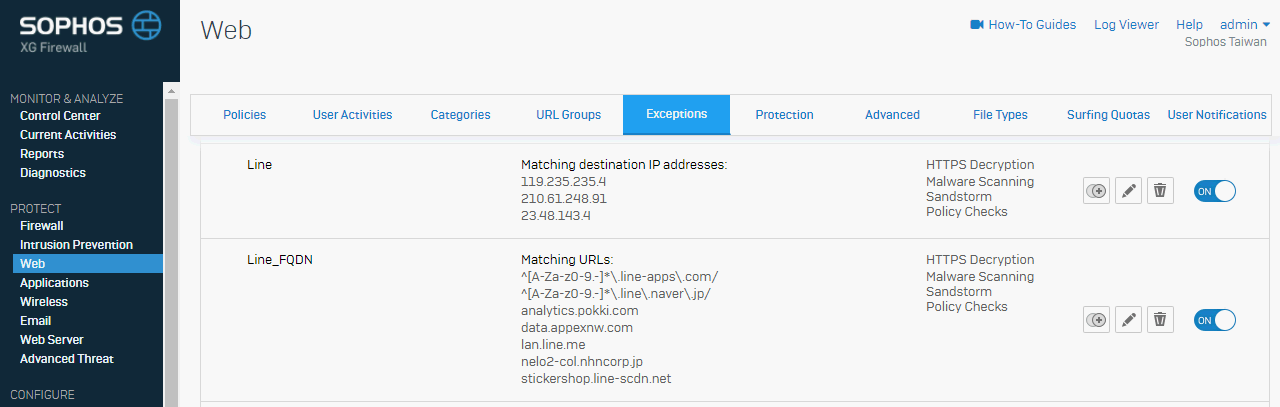Viewport: 1280px width, 407px height.
Task: Delete the Line_FQDN exception via trash icon
Action: click(1160, 319)
